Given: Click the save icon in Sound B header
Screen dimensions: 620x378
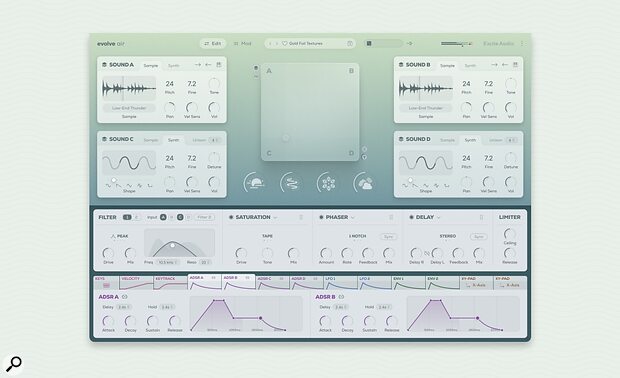Looking at the screenshot, I should click(515, 65).
